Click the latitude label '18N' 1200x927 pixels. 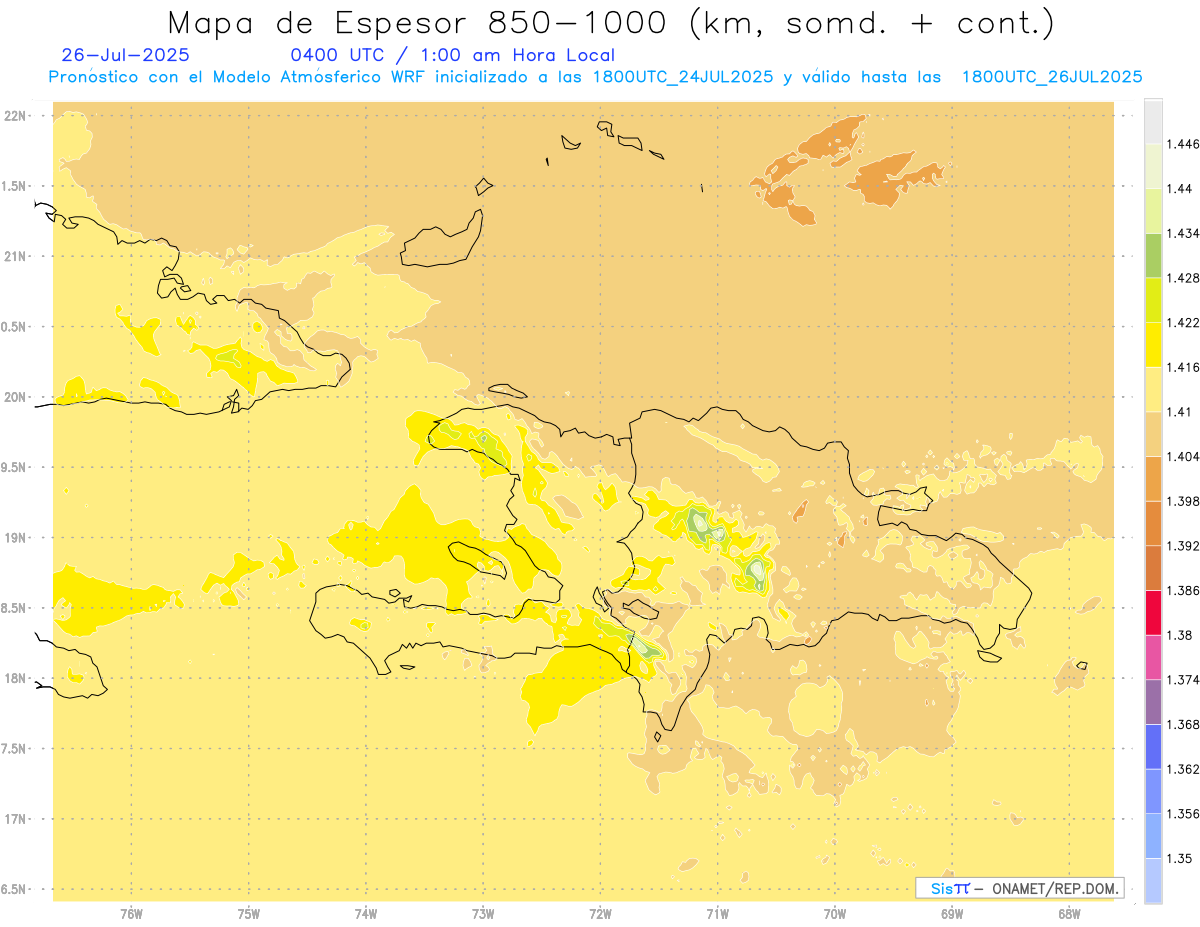[x=14, y=678]
